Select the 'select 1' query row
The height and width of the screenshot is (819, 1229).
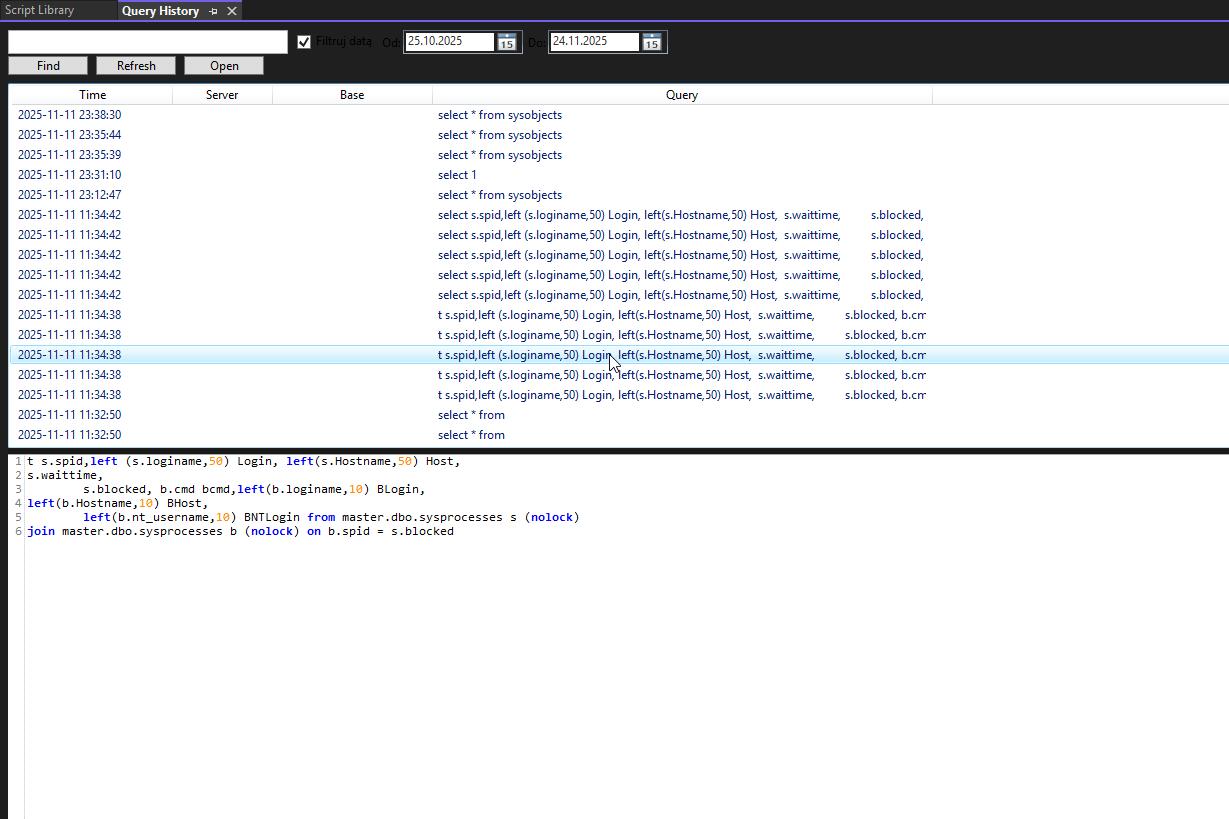457,174
